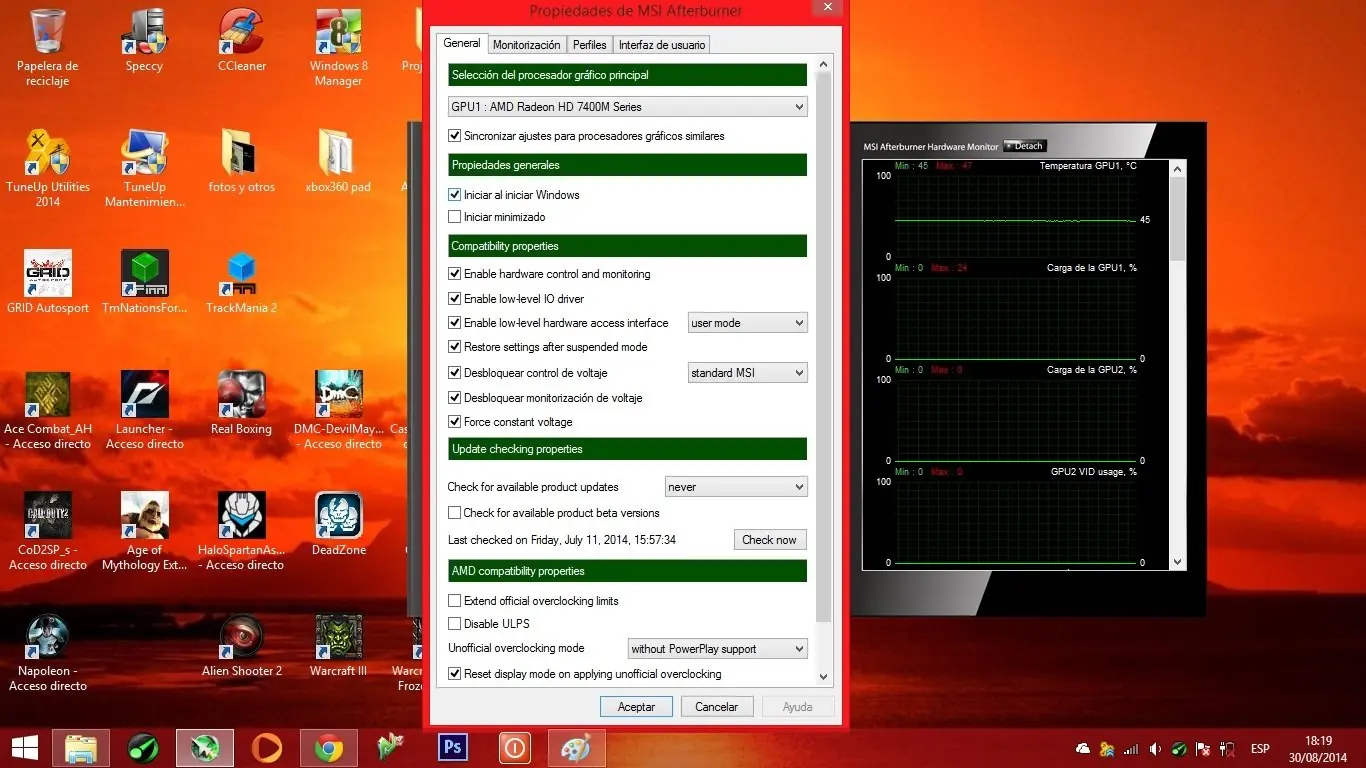
Task: Click the 'Last checked on Friday, July 11, 2014' text
Action: click(x=562, y=540)
